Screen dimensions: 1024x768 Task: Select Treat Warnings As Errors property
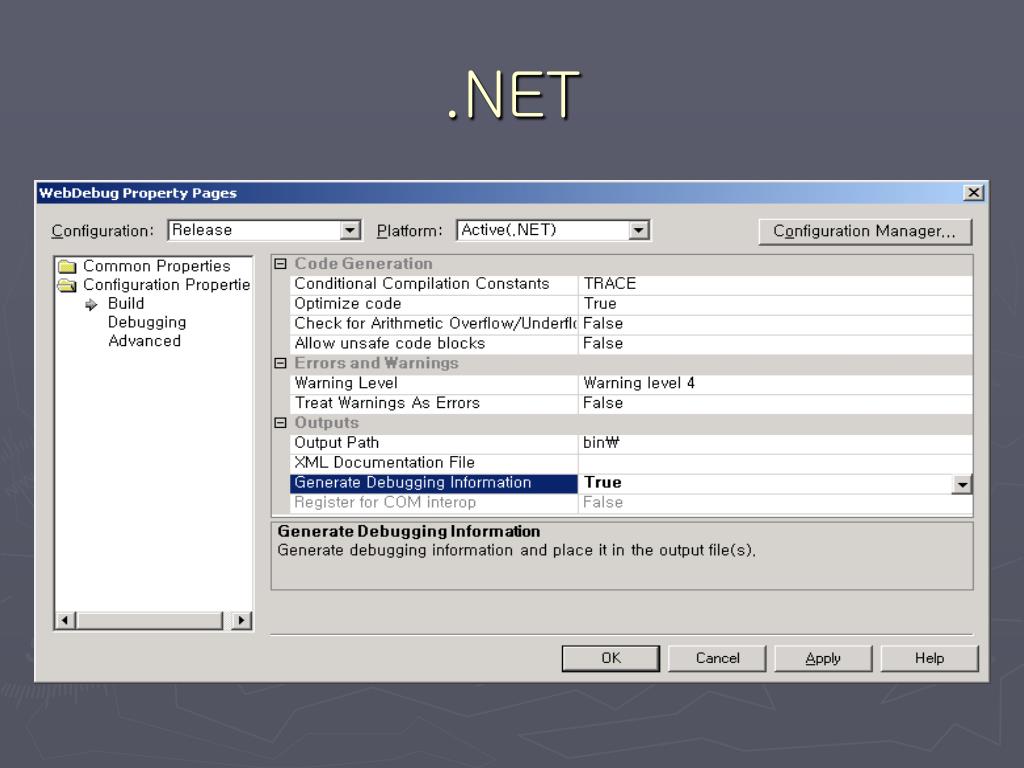434,404
